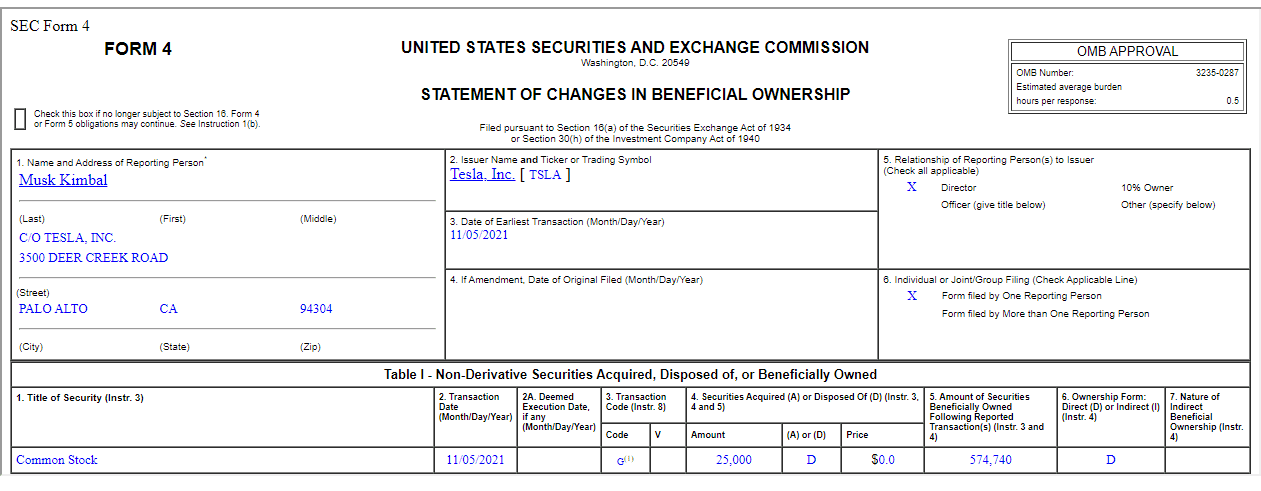Click the X beside Form filed by One Reporting Person
The image size is (1261, 491).
tap(911, 296)
